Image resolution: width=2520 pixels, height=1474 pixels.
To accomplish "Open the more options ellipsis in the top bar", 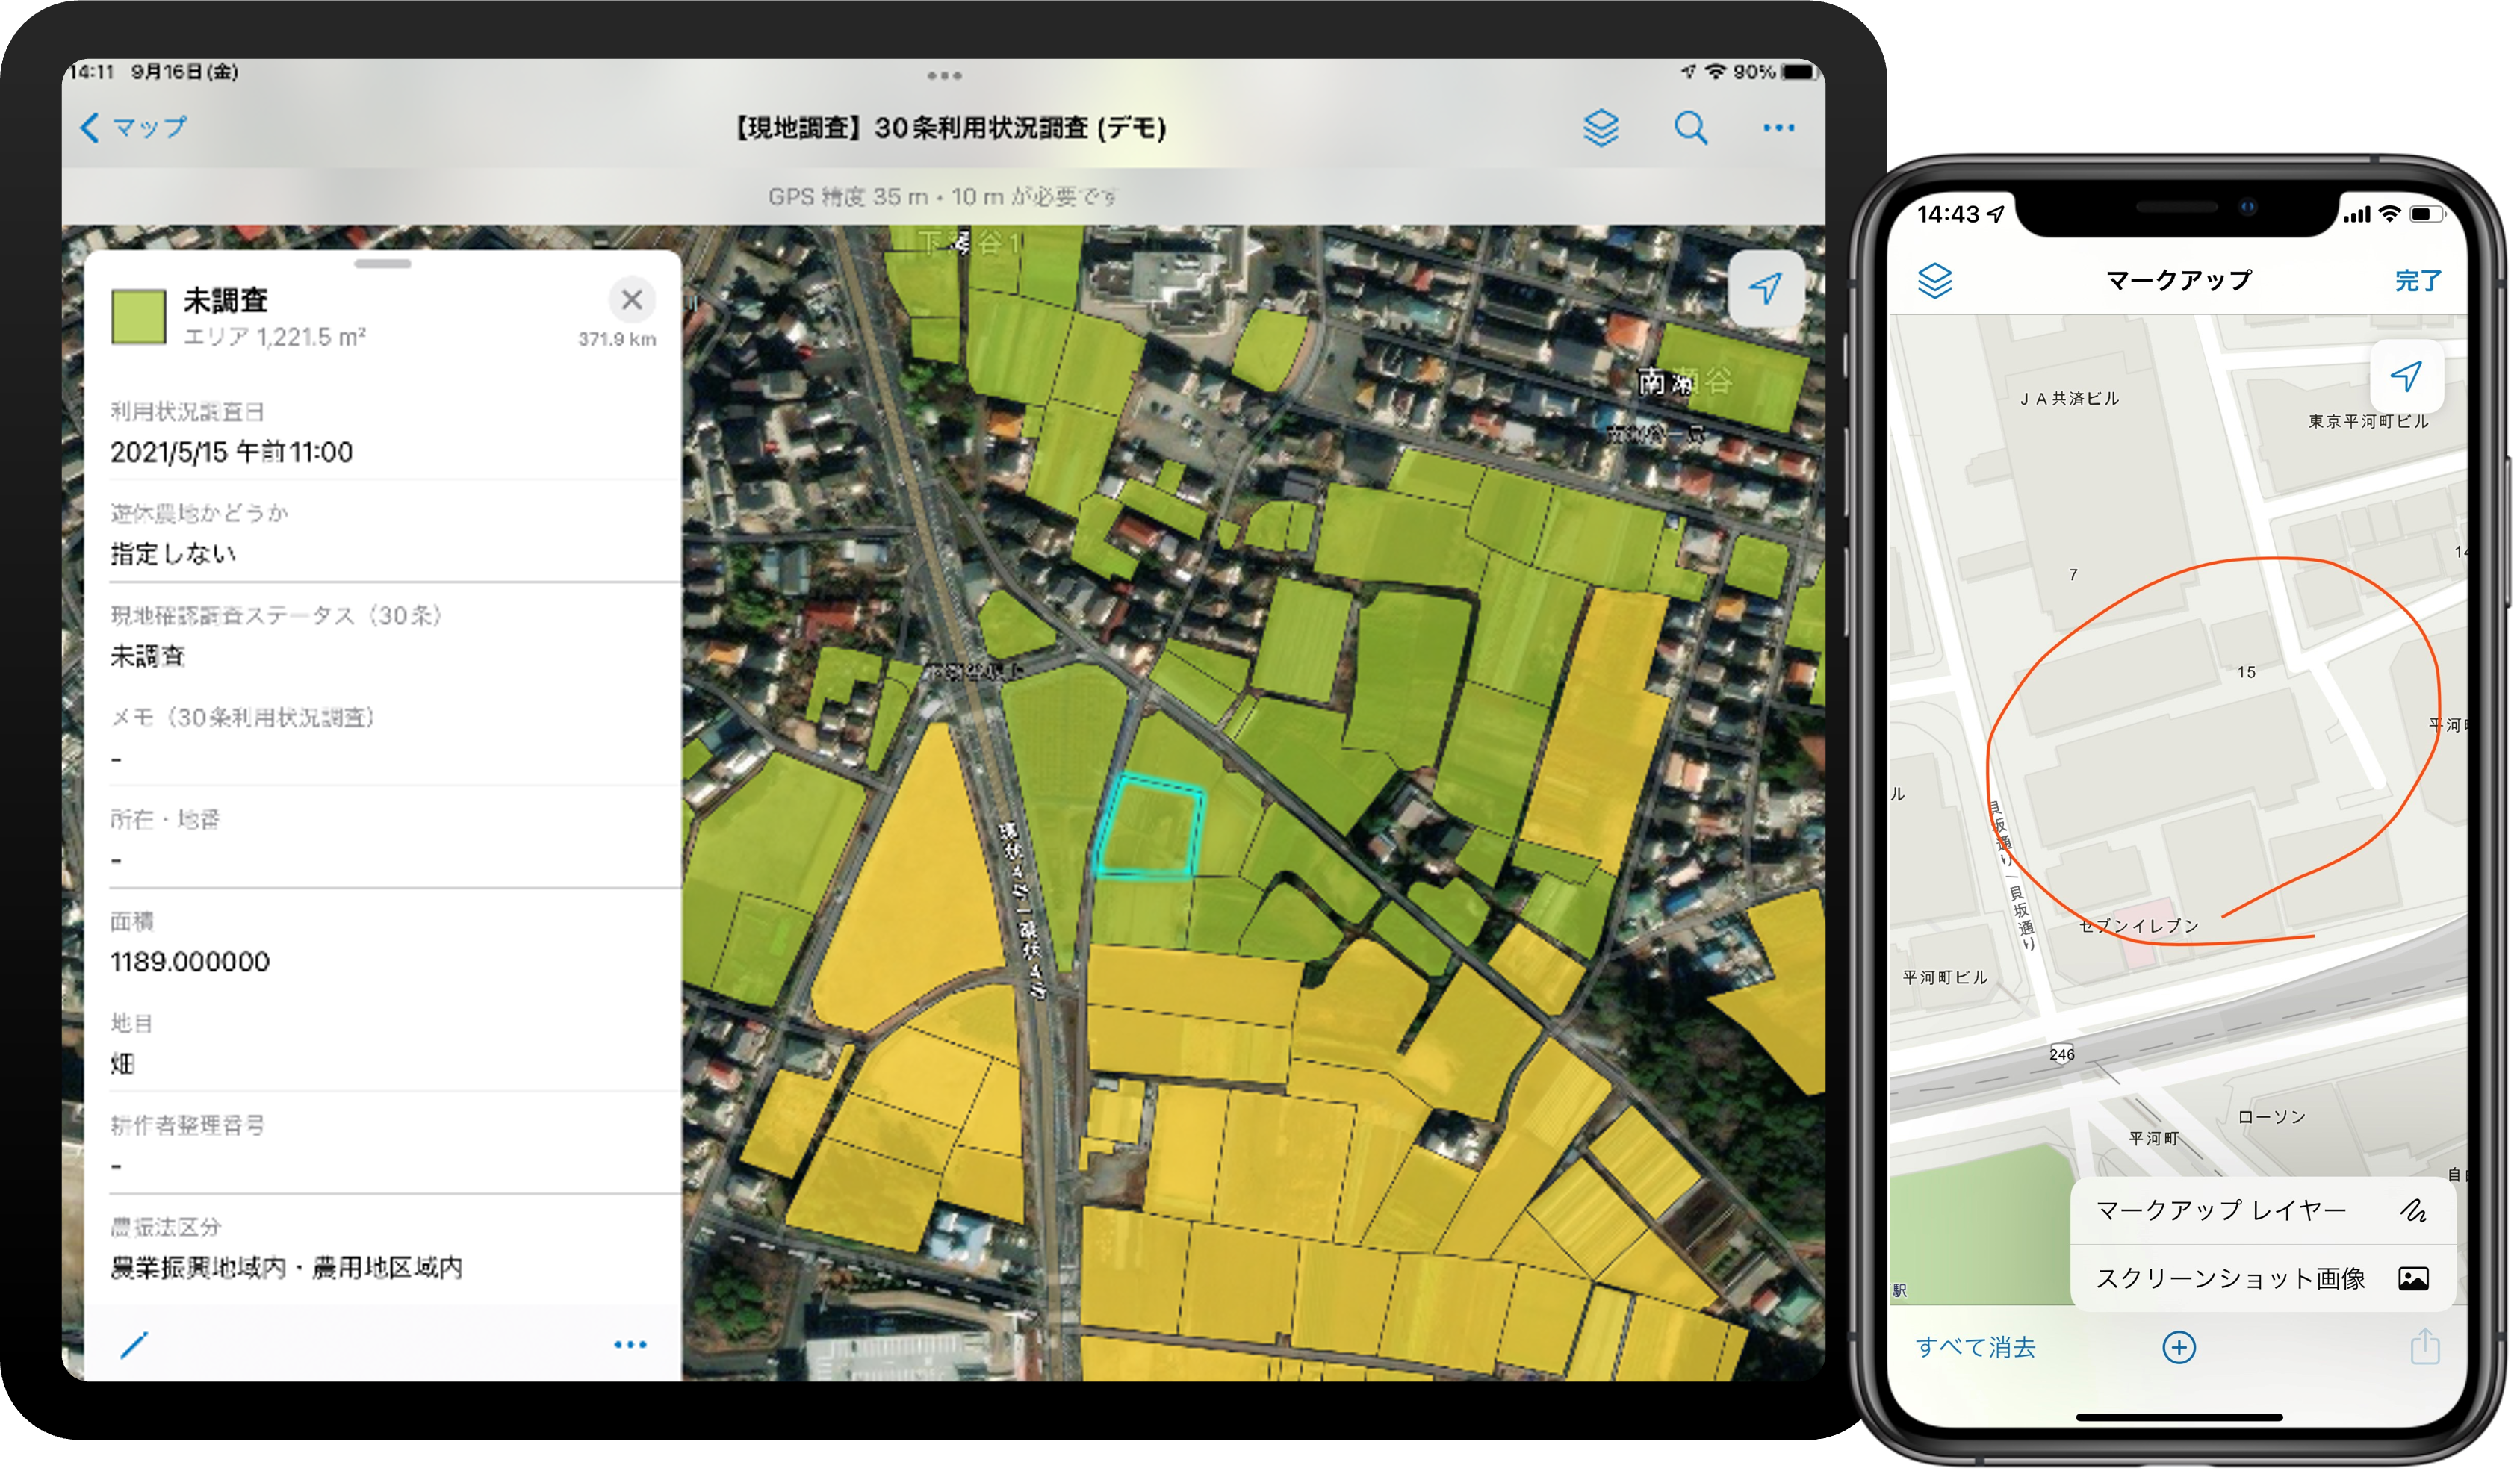I will [1778, 128].
